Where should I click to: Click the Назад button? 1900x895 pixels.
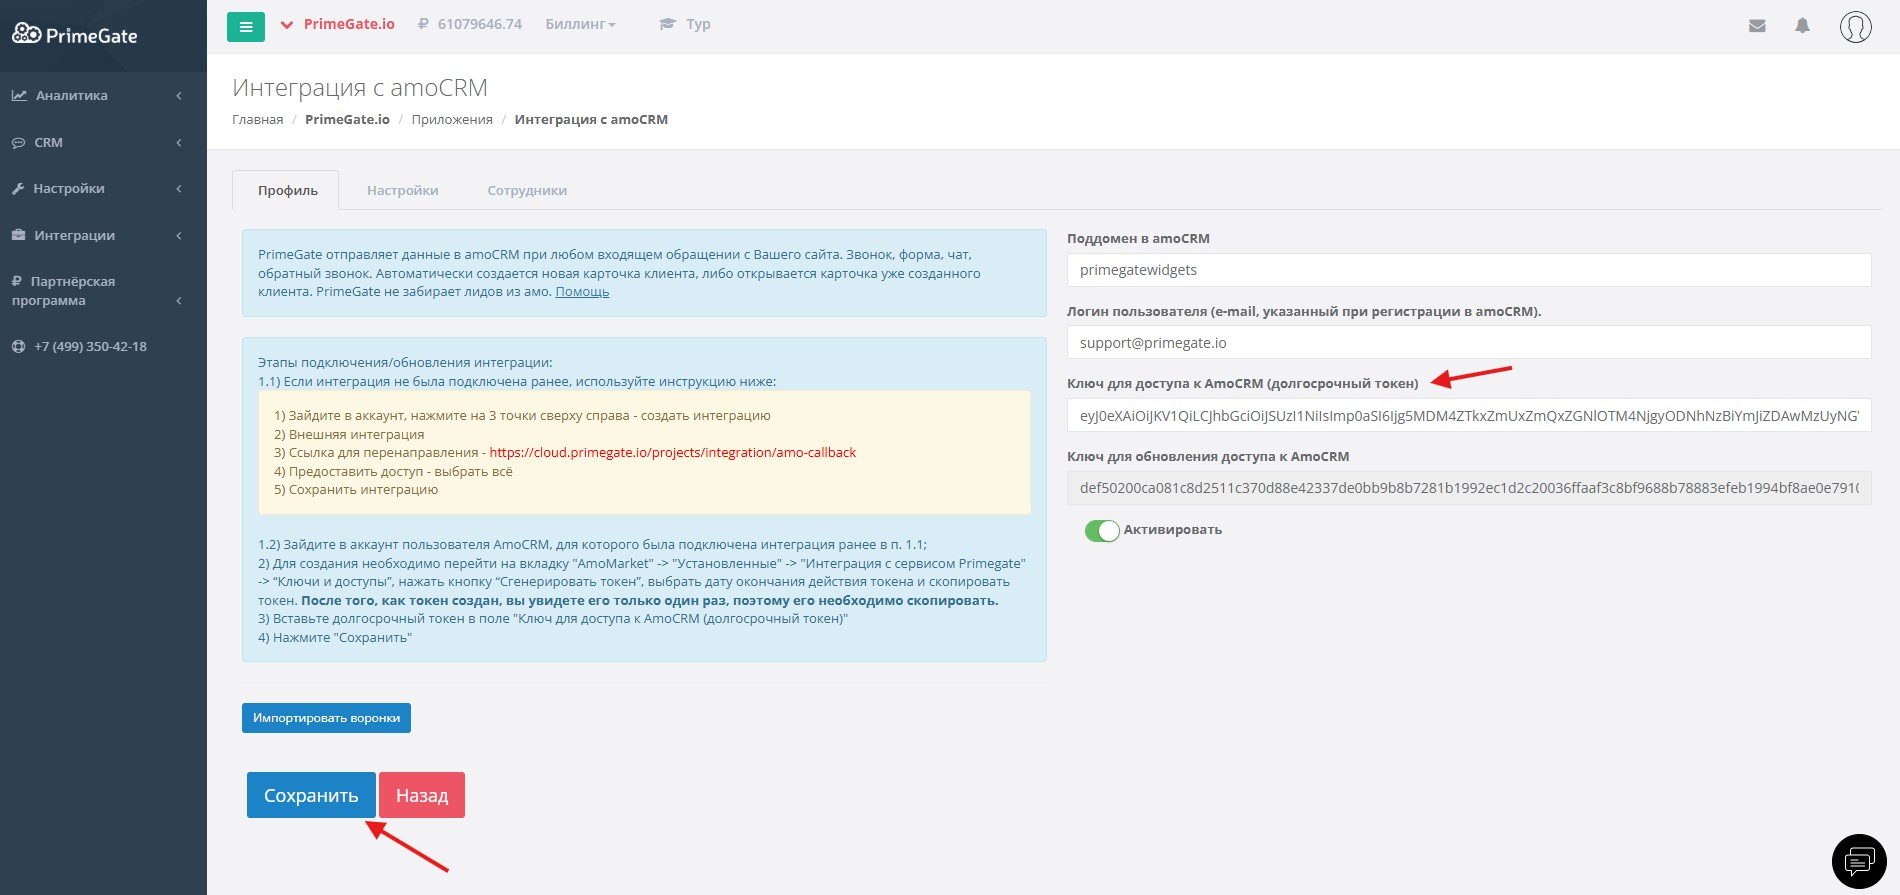(x=422, y=795)
